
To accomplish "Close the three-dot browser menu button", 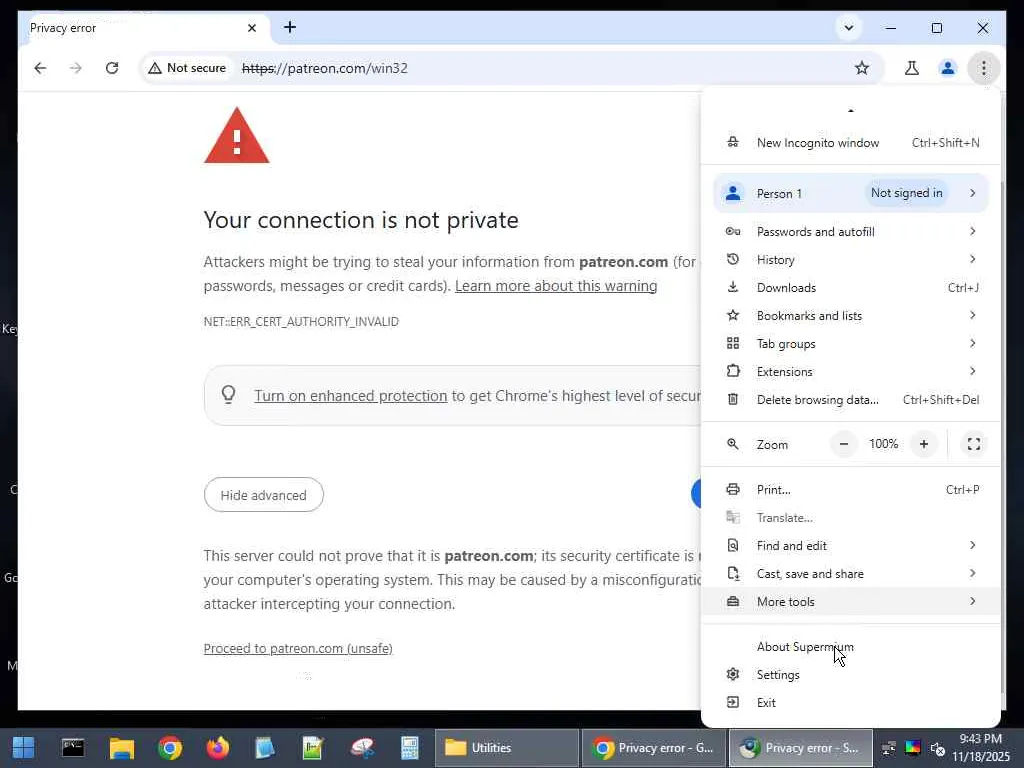I will [984, 68].
